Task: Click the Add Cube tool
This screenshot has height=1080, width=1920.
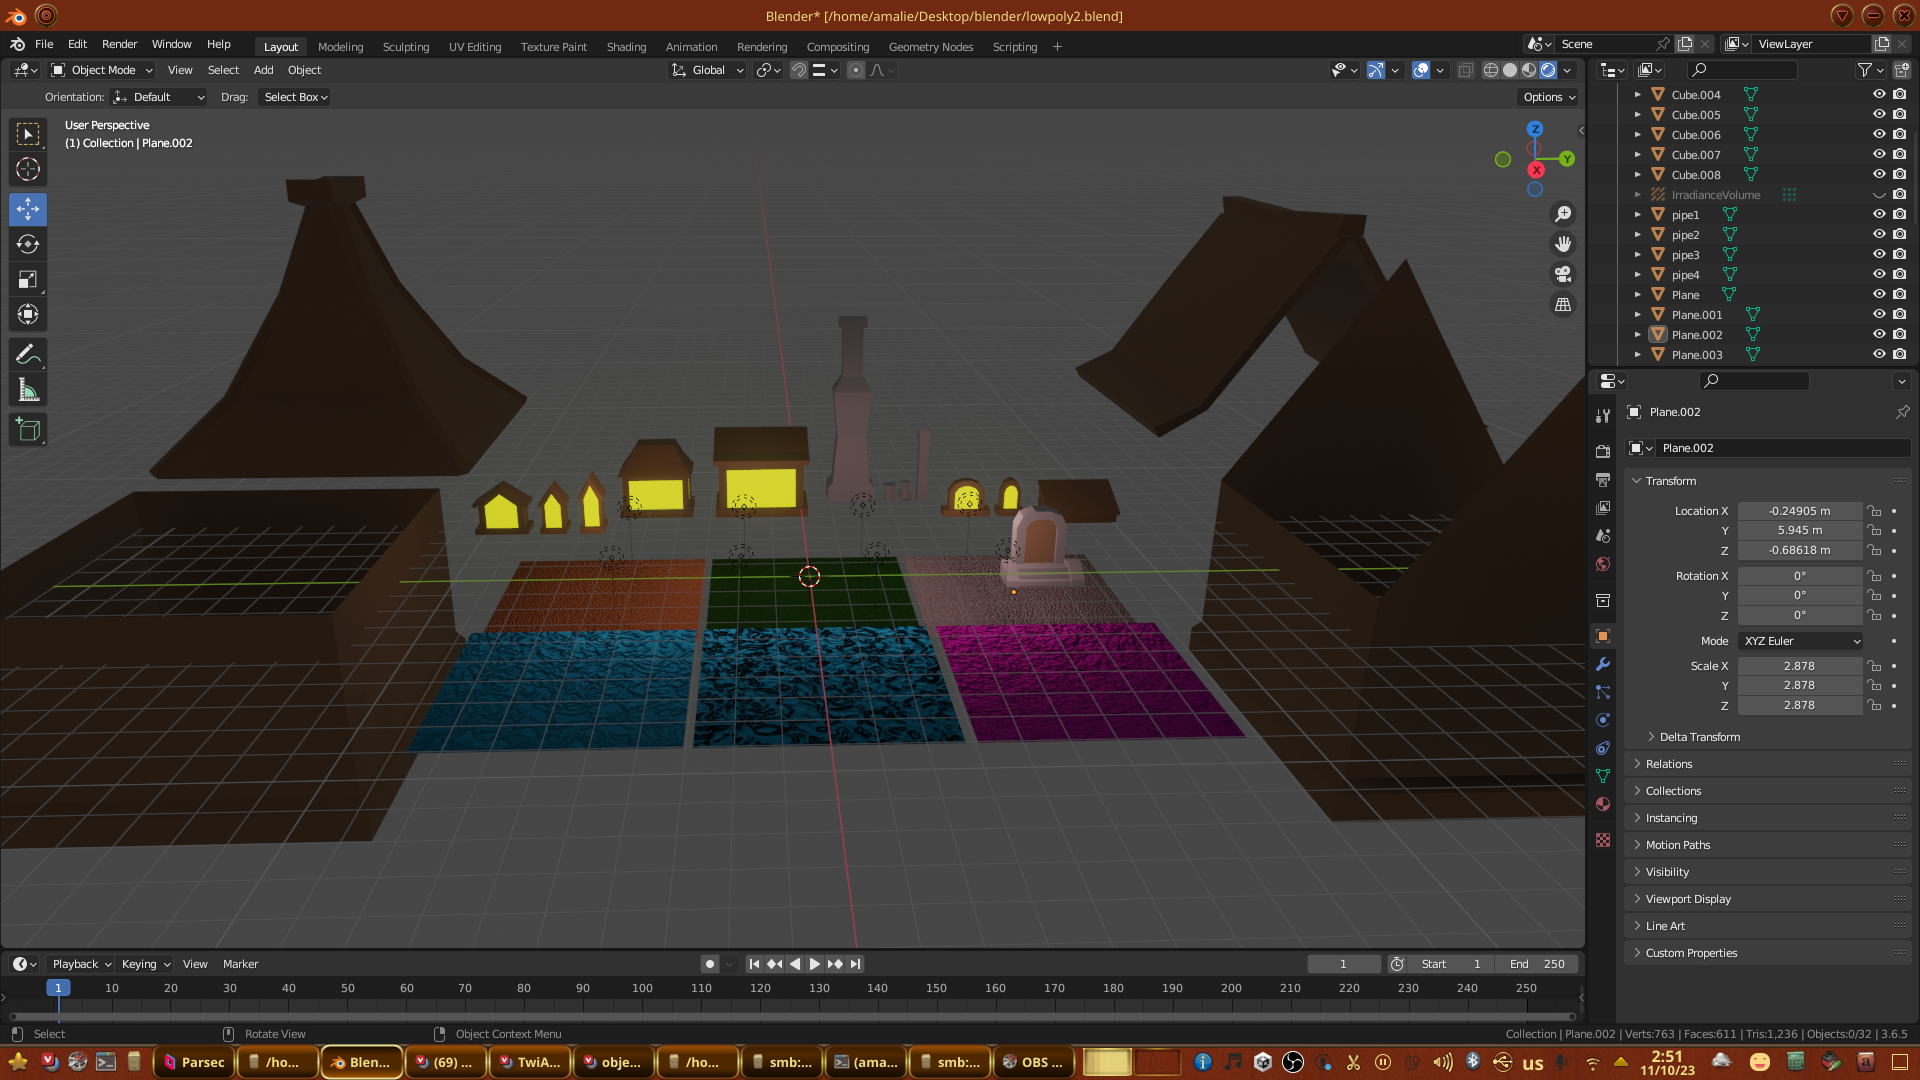Action: 28,430
